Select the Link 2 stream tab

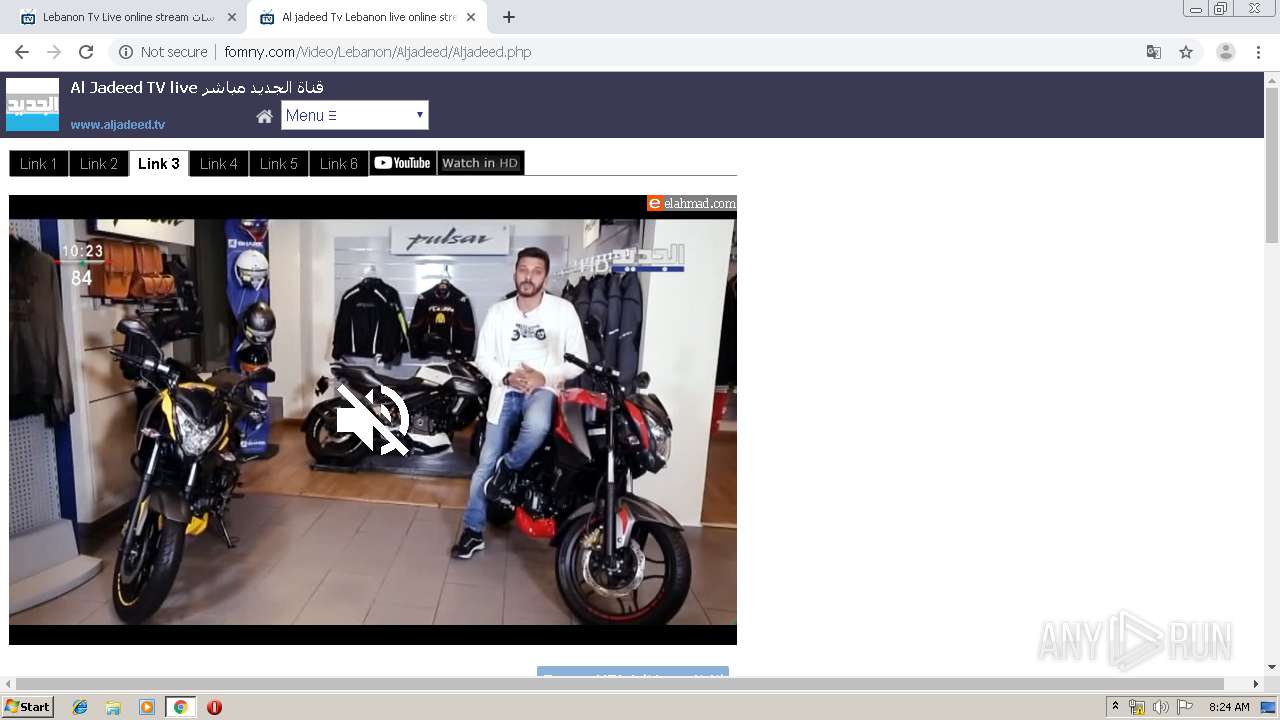pos(98,163)
